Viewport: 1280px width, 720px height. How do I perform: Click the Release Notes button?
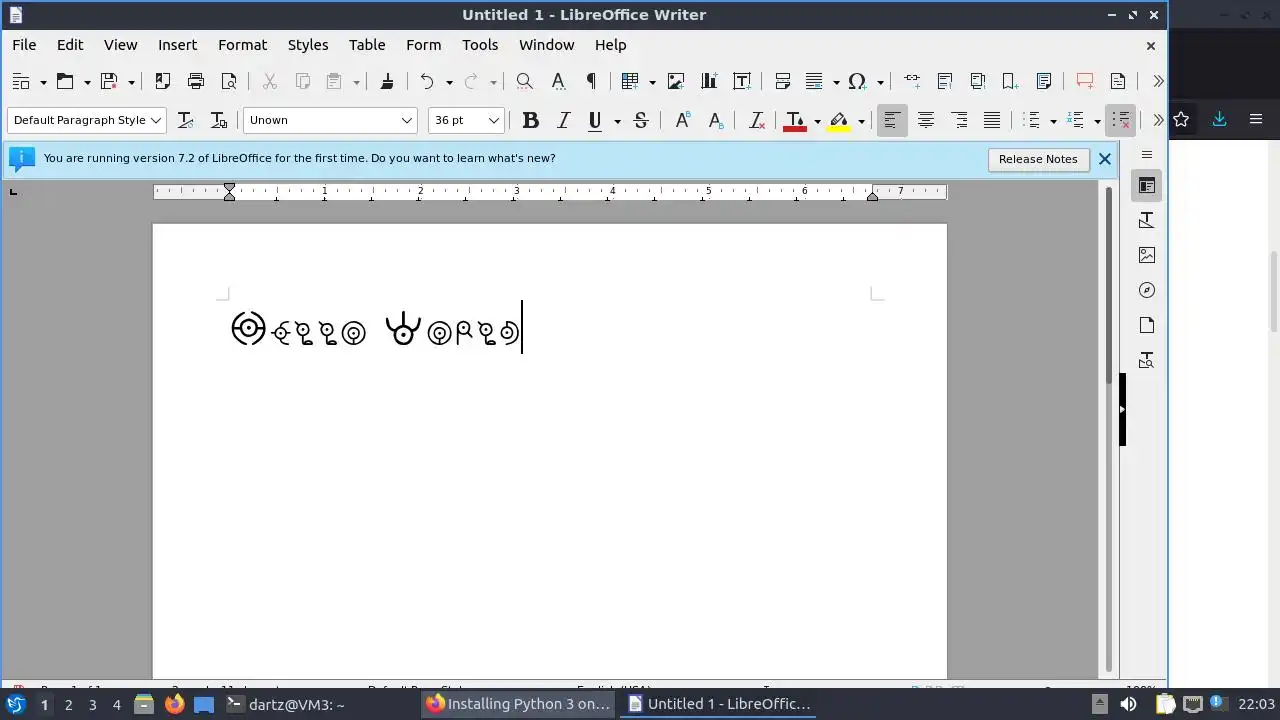coord(1038,159)
